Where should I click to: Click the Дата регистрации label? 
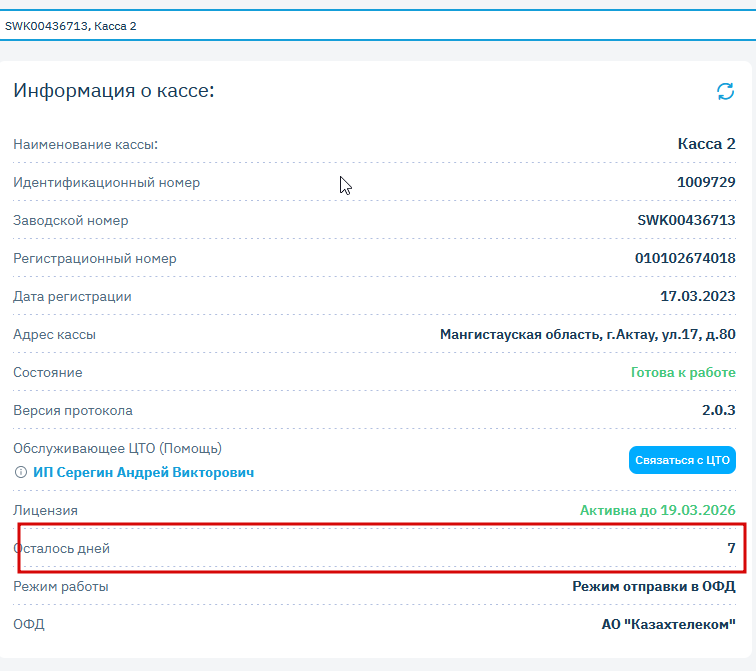pos(72,296)
